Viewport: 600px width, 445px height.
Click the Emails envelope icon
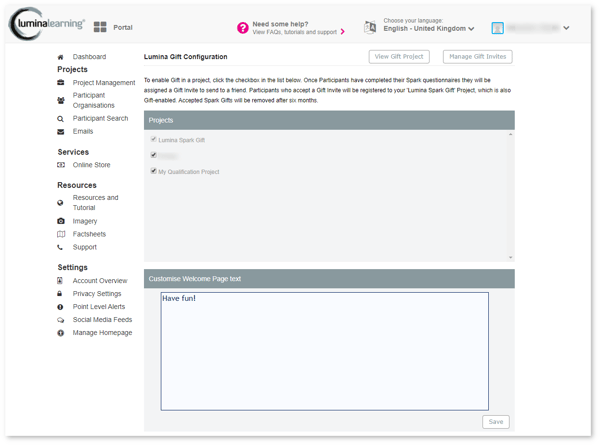(60, 132)
